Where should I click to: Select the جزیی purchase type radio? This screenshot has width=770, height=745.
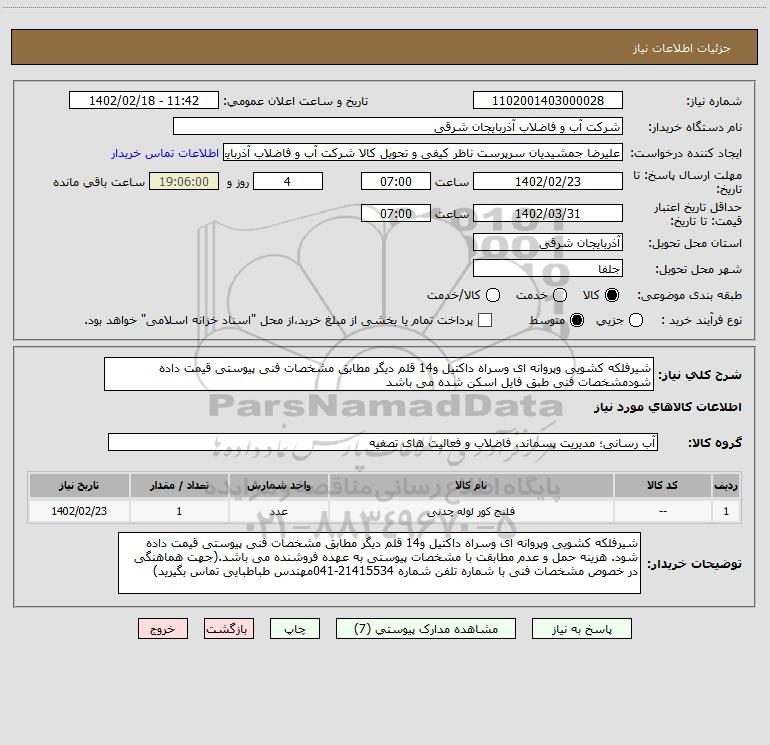tap(635, 320)
